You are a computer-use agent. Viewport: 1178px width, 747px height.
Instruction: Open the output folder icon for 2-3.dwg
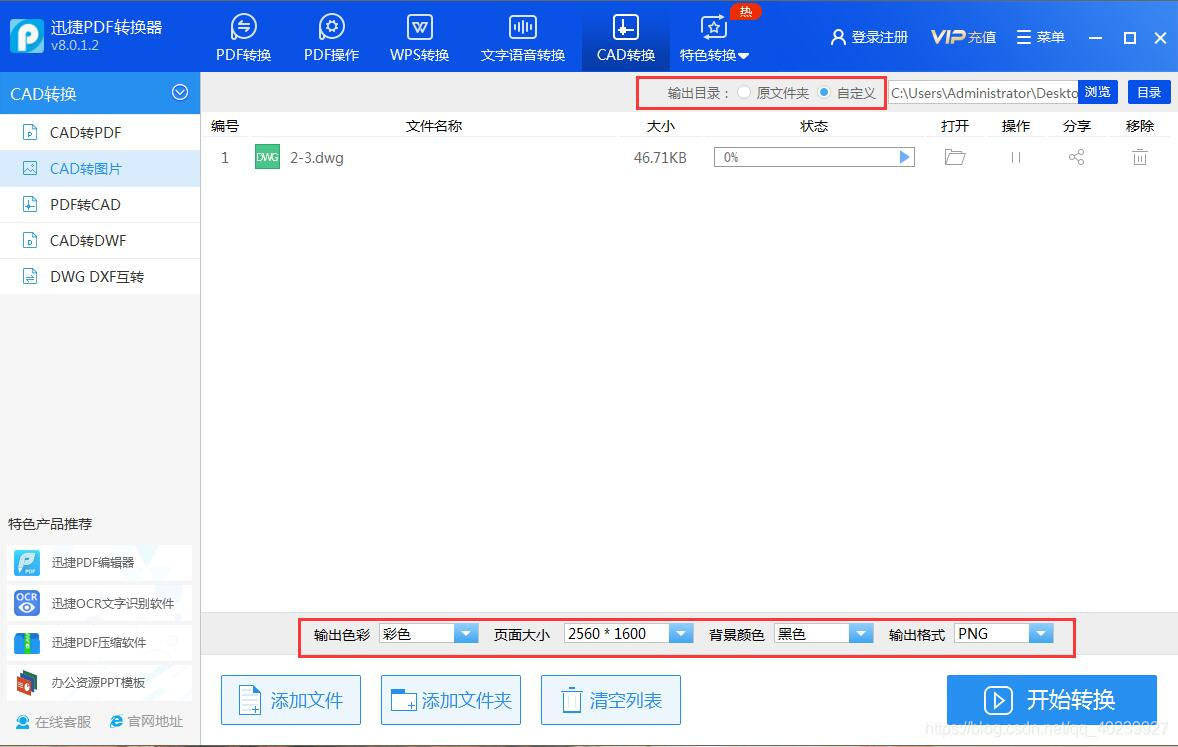(x=955, y=157)
